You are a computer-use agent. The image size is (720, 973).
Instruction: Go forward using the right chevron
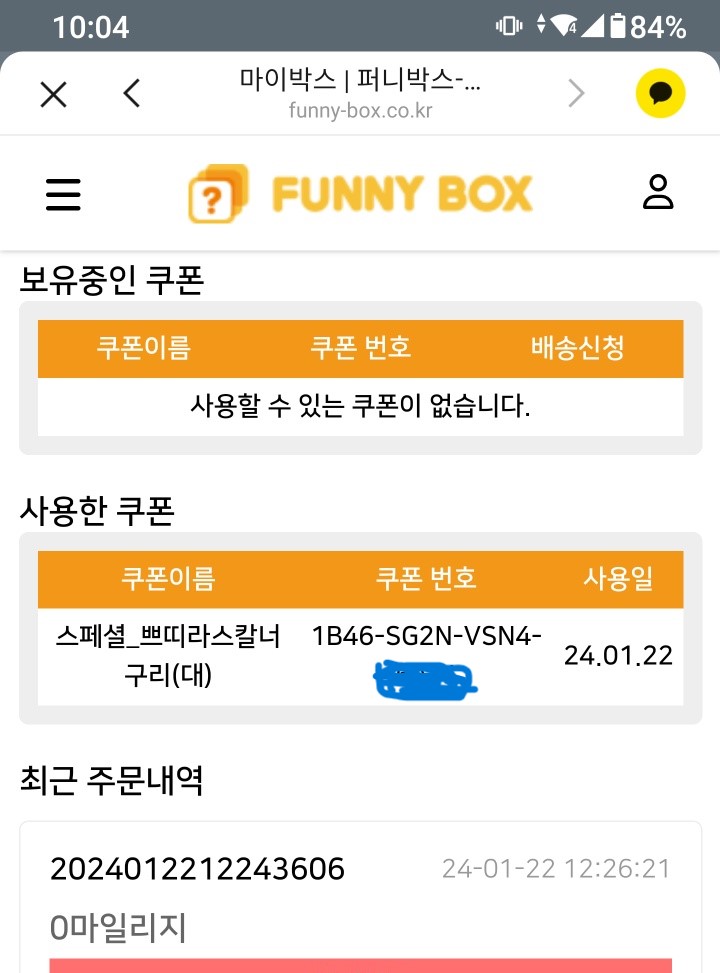pos(576,94)
